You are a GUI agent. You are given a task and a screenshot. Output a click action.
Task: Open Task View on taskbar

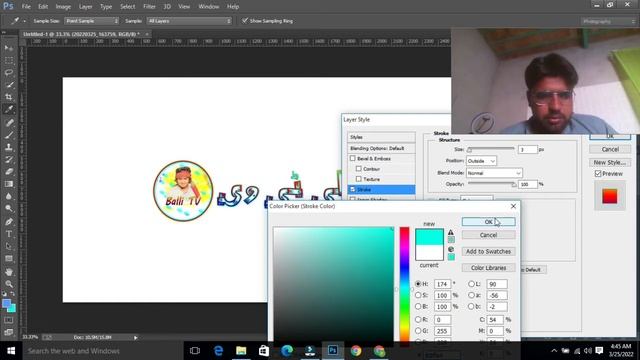(x=195, y=351)
